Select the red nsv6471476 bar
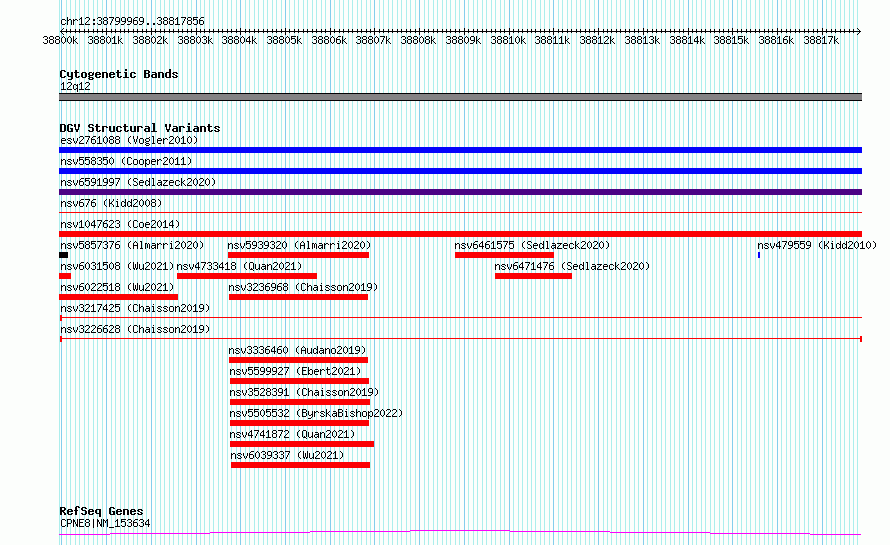The height and width of the screenshot is (545, 890). (x=534, y=276)
